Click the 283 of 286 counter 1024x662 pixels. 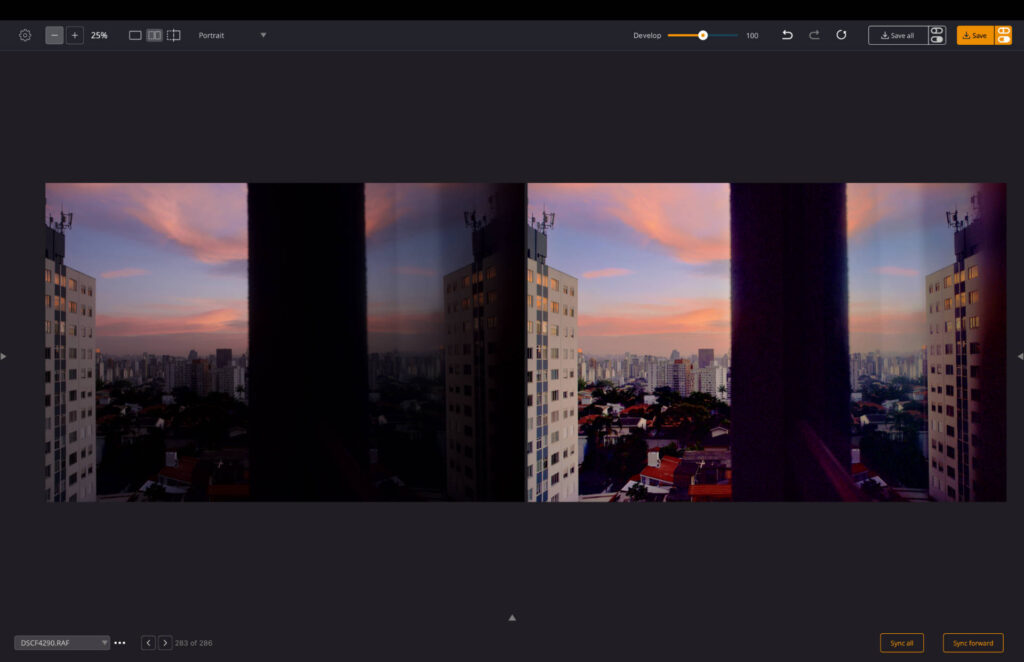pos(193,643)
